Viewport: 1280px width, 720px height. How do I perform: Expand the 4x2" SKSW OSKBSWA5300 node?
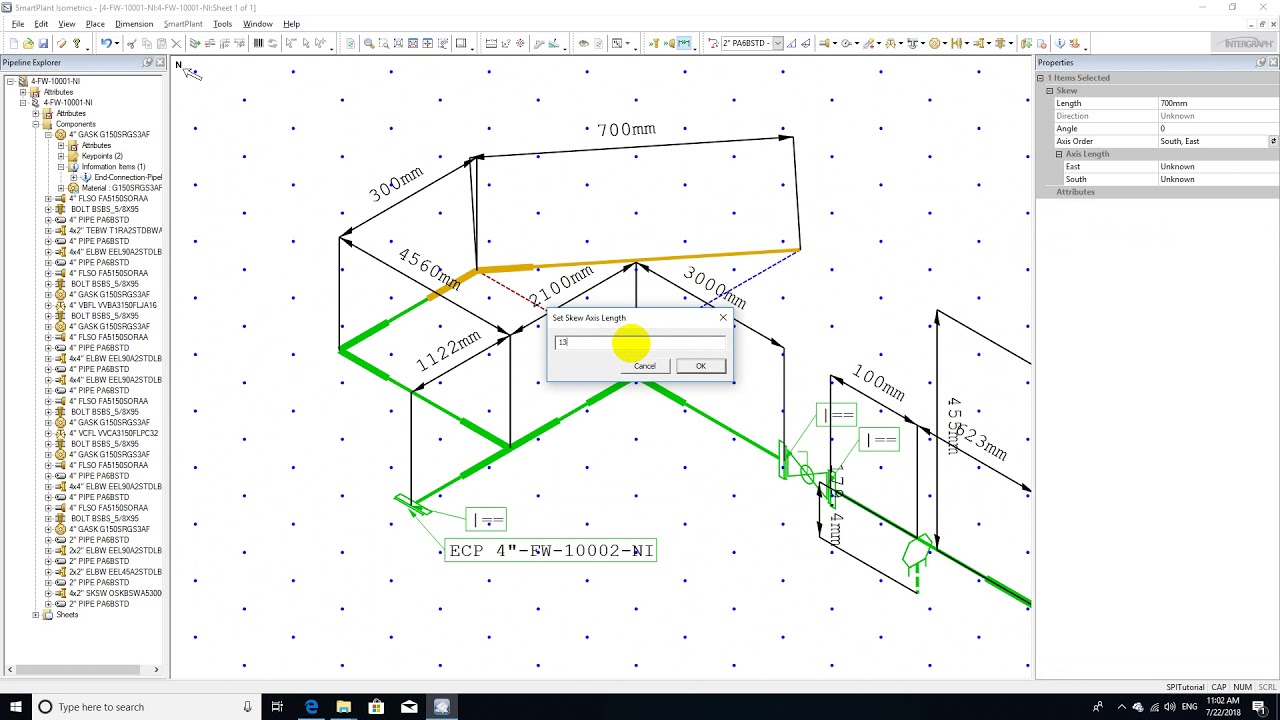pyautogui.click(x=48, y=593)
